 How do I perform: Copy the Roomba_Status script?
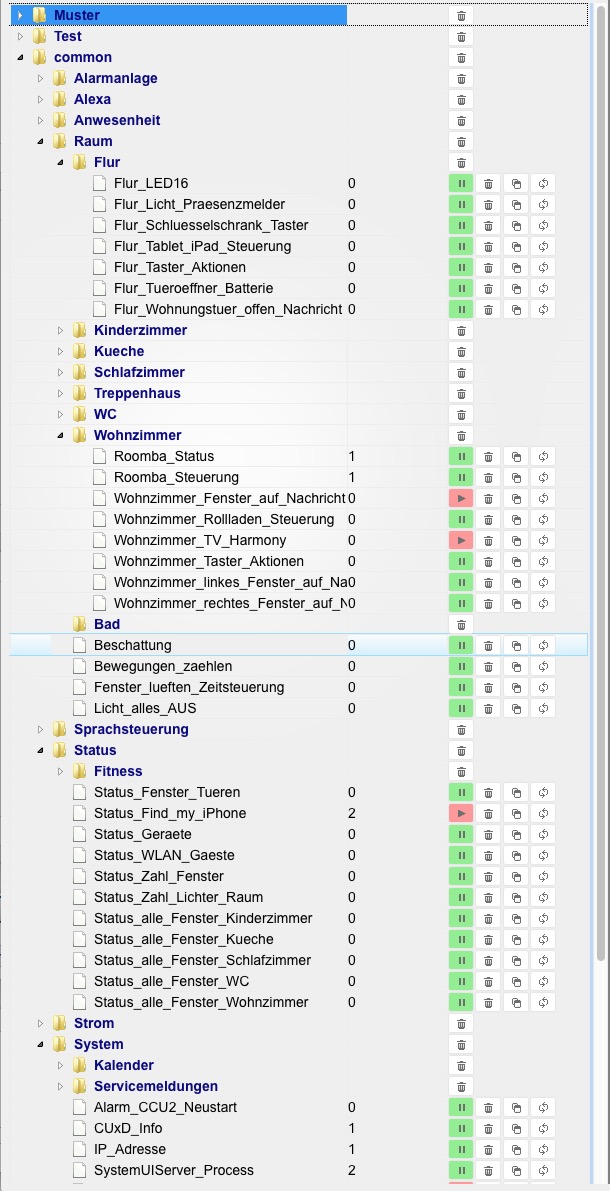[516, 456]
